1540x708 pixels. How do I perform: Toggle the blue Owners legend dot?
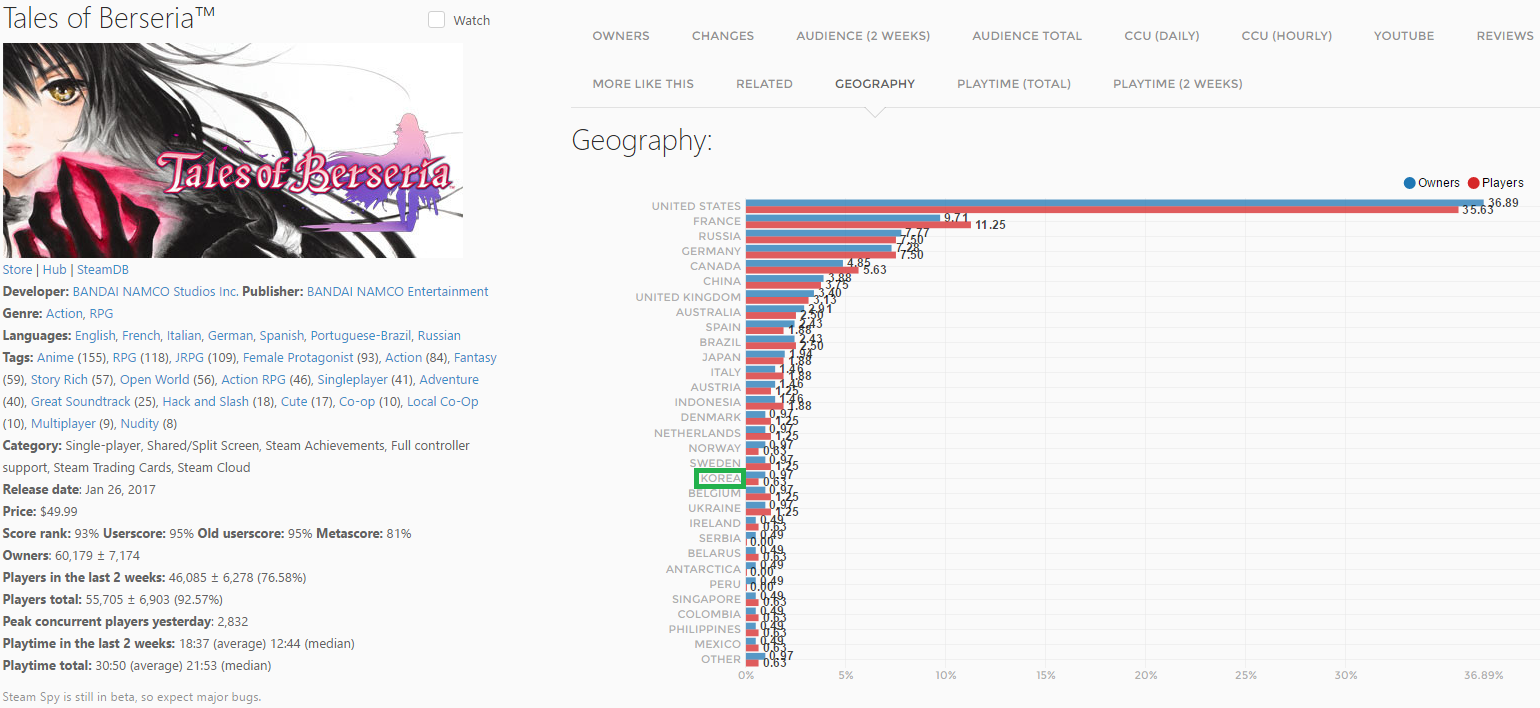[1410, 183]
